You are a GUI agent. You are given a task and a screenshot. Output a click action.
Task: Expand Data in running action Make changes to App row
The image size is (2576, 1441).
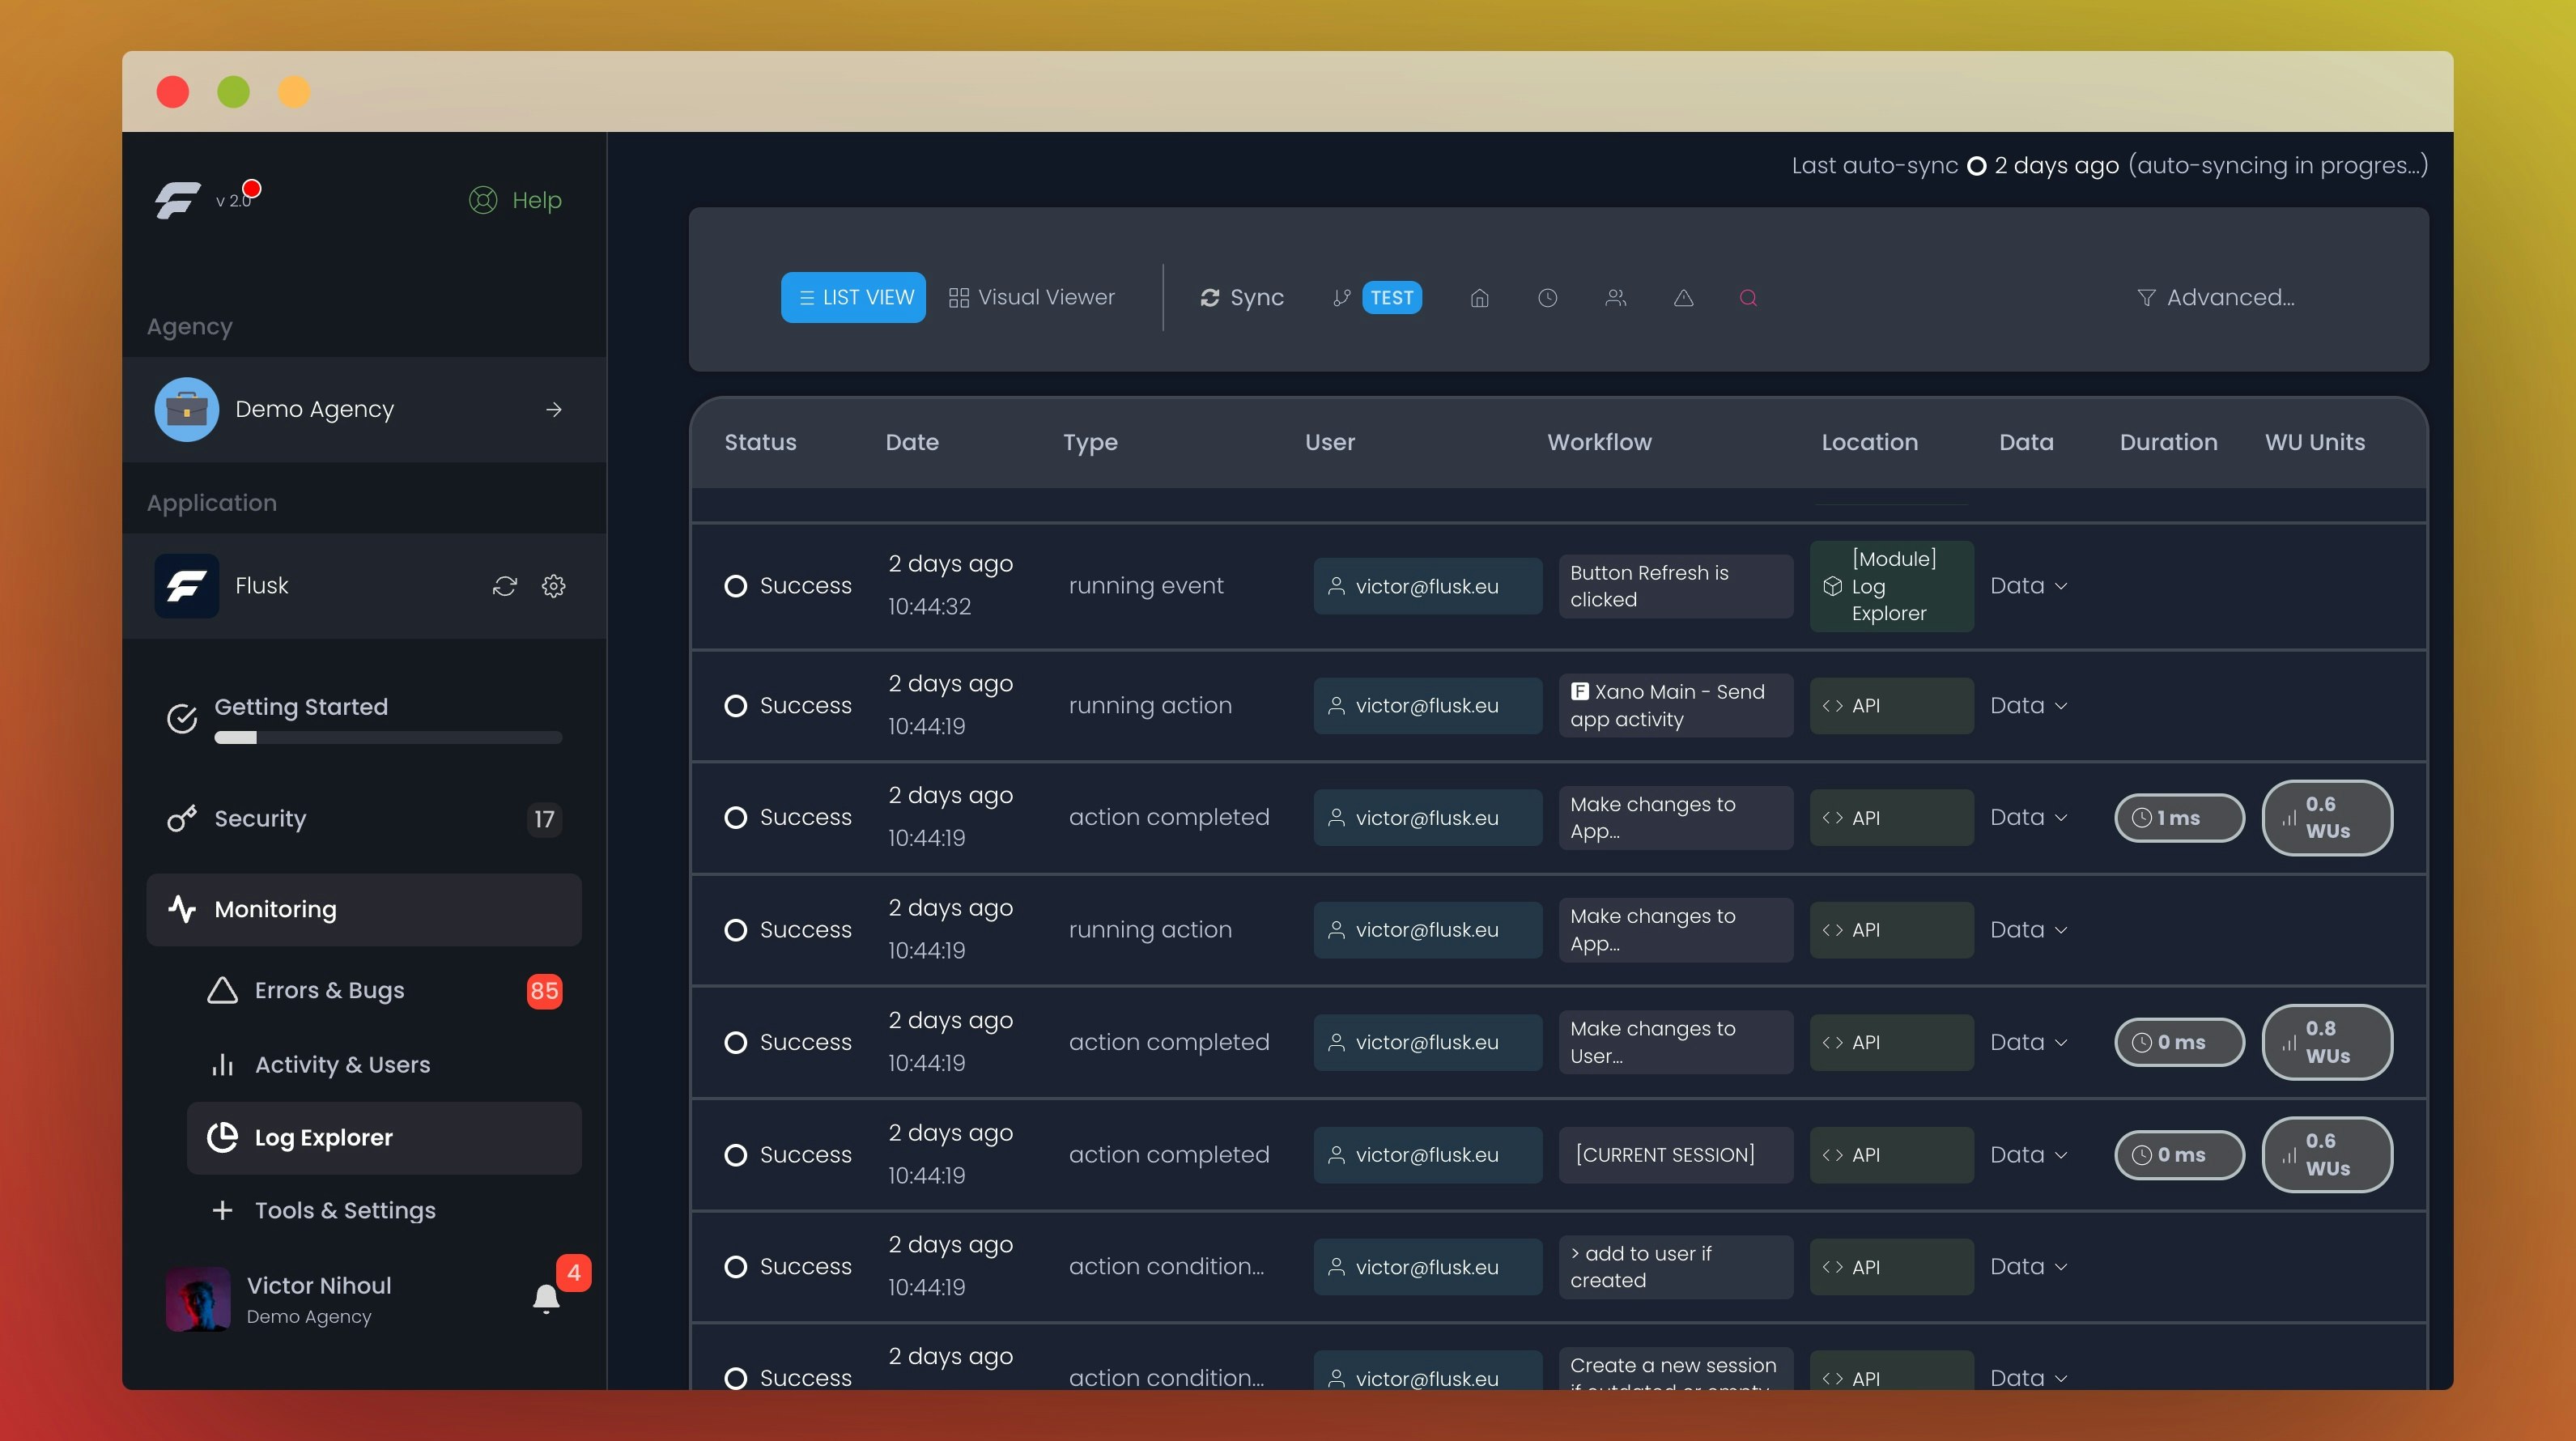point(2028,929)
